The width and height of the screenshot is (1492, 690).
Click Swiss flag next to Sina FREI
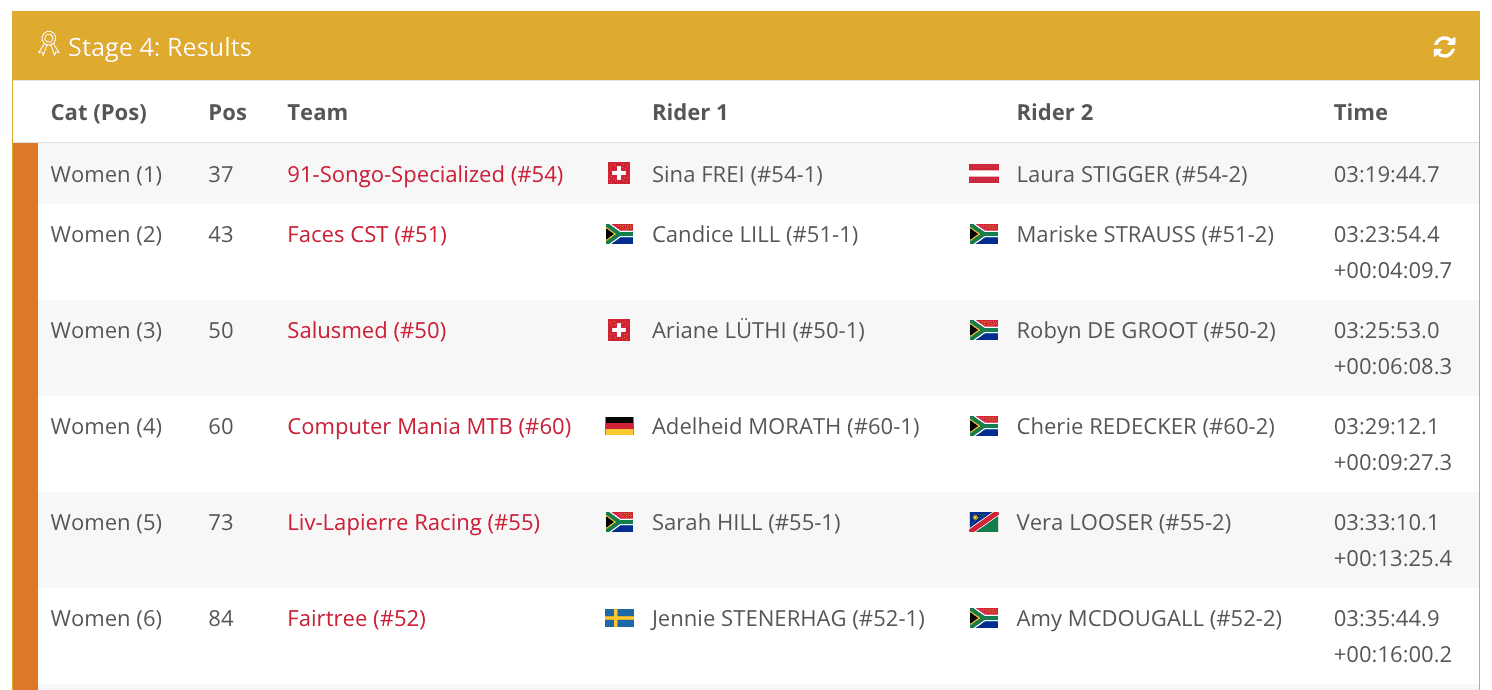coord(619,174)
